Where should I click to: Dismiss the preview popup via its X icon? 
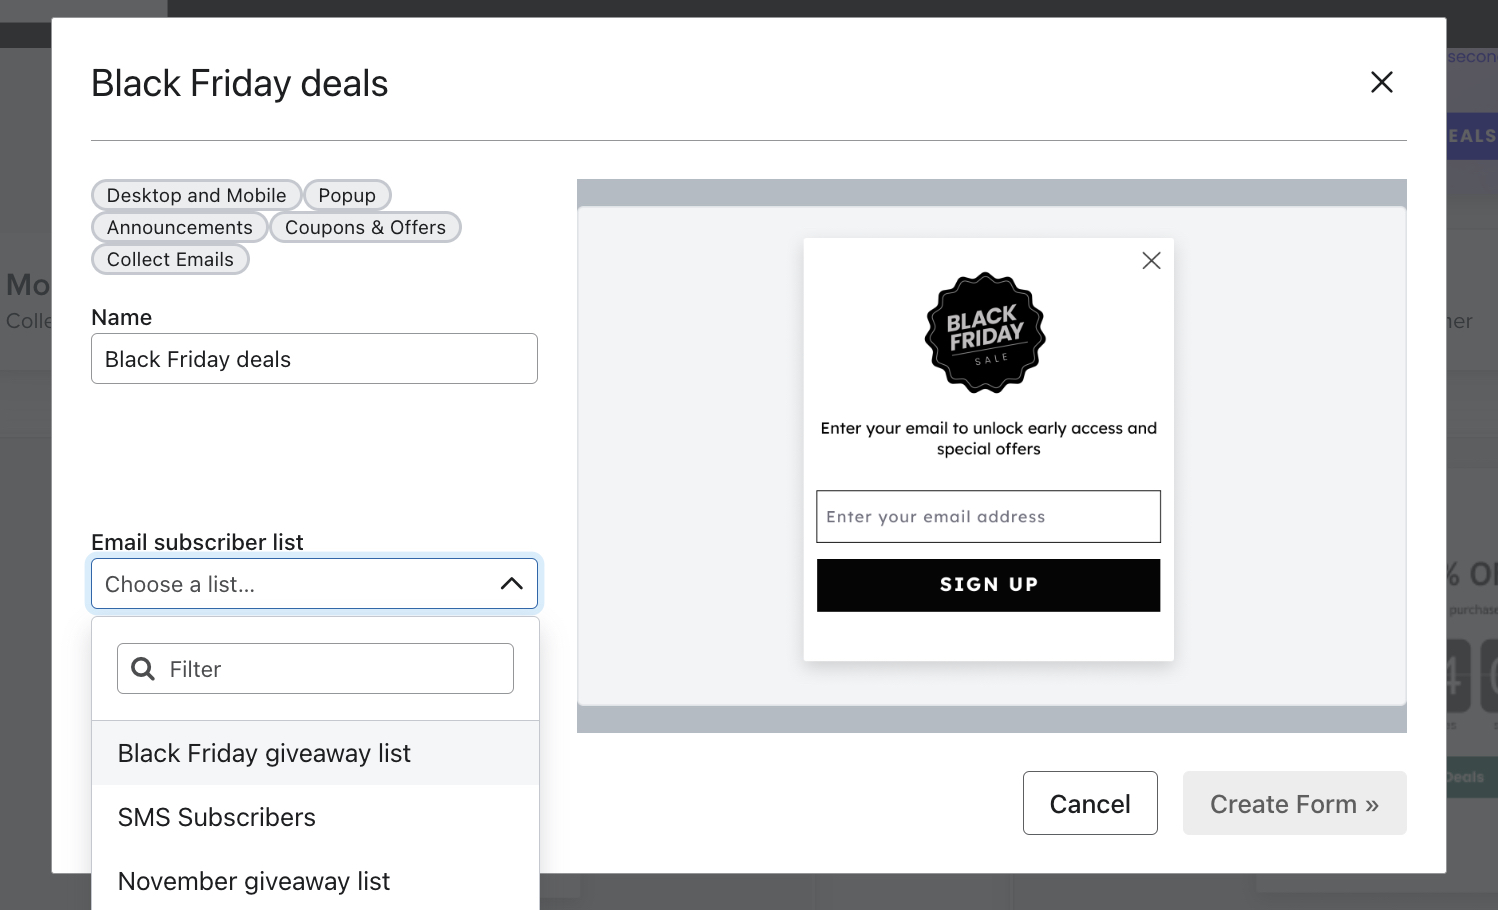coord(1150,260)
